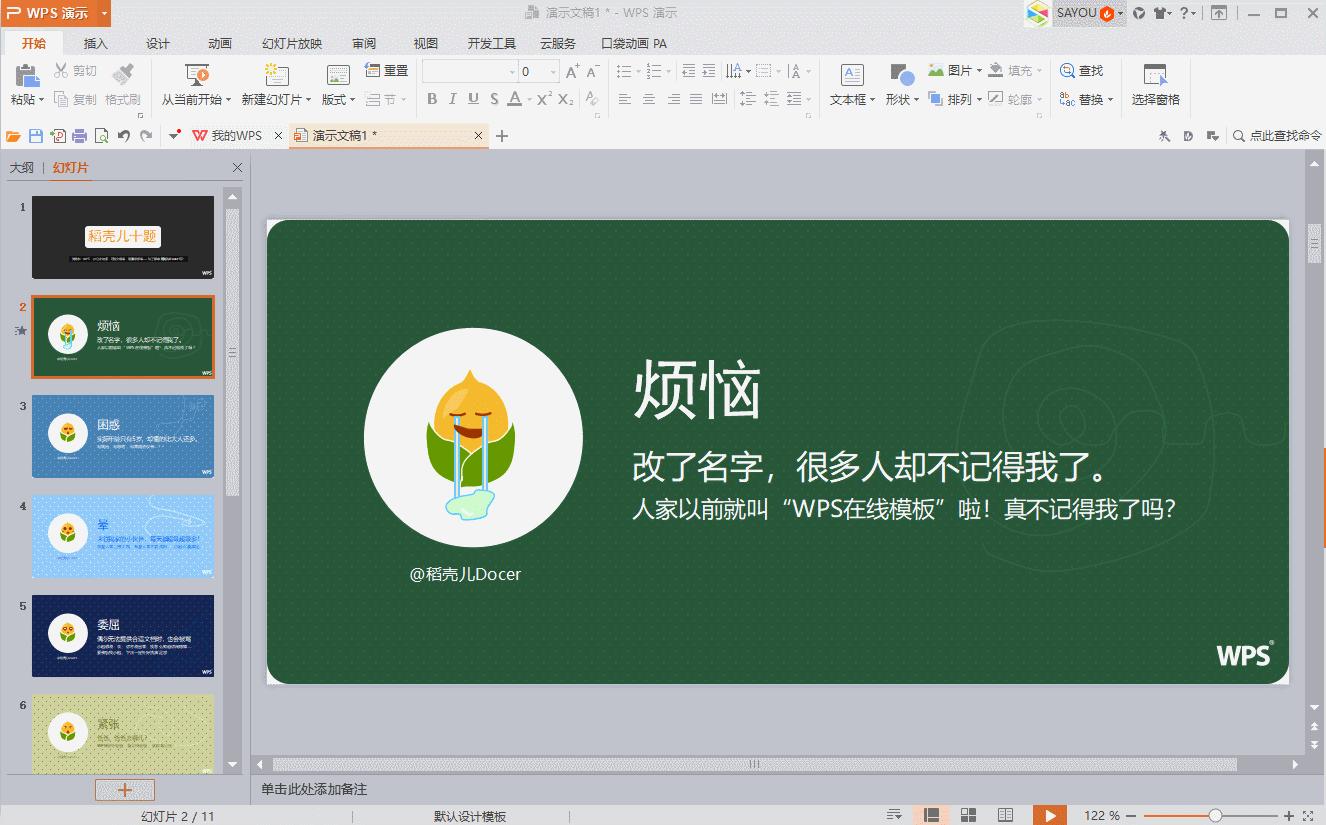Click the 查找 (find) icon

[1084, 70]
